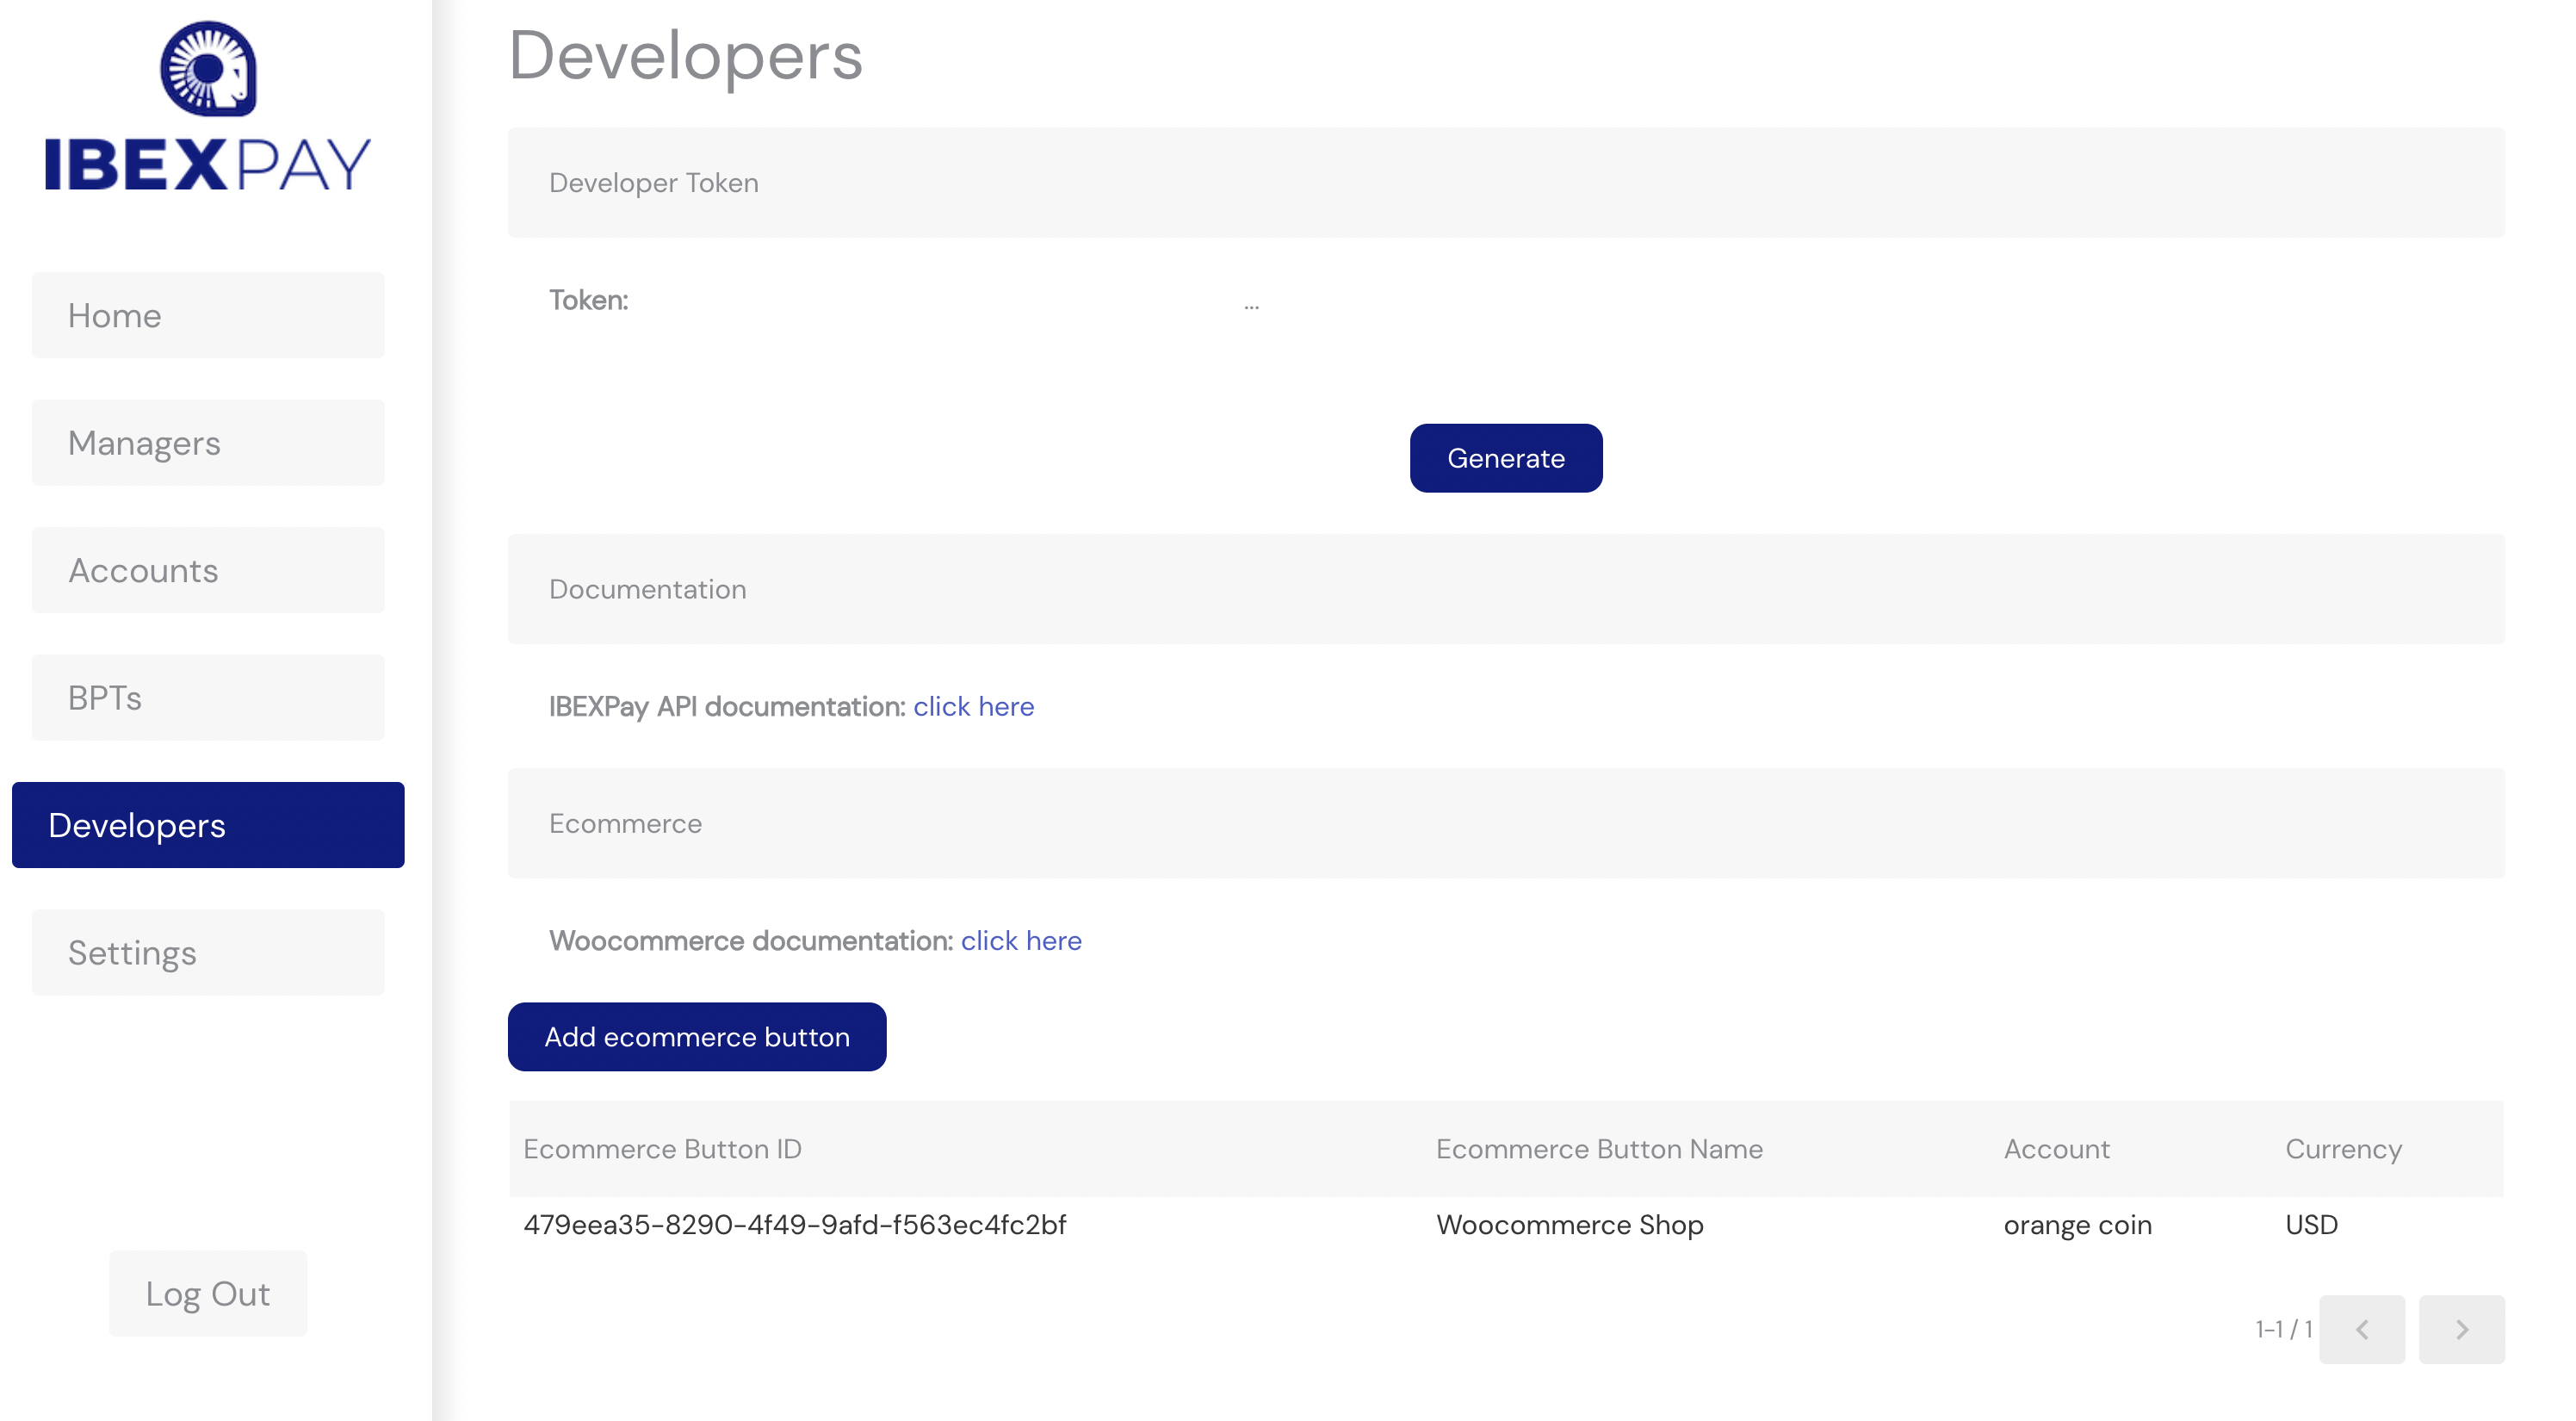Go to previous page chevron arrow
Screen dimensions: 2576x1421
coord(2362,1329)
